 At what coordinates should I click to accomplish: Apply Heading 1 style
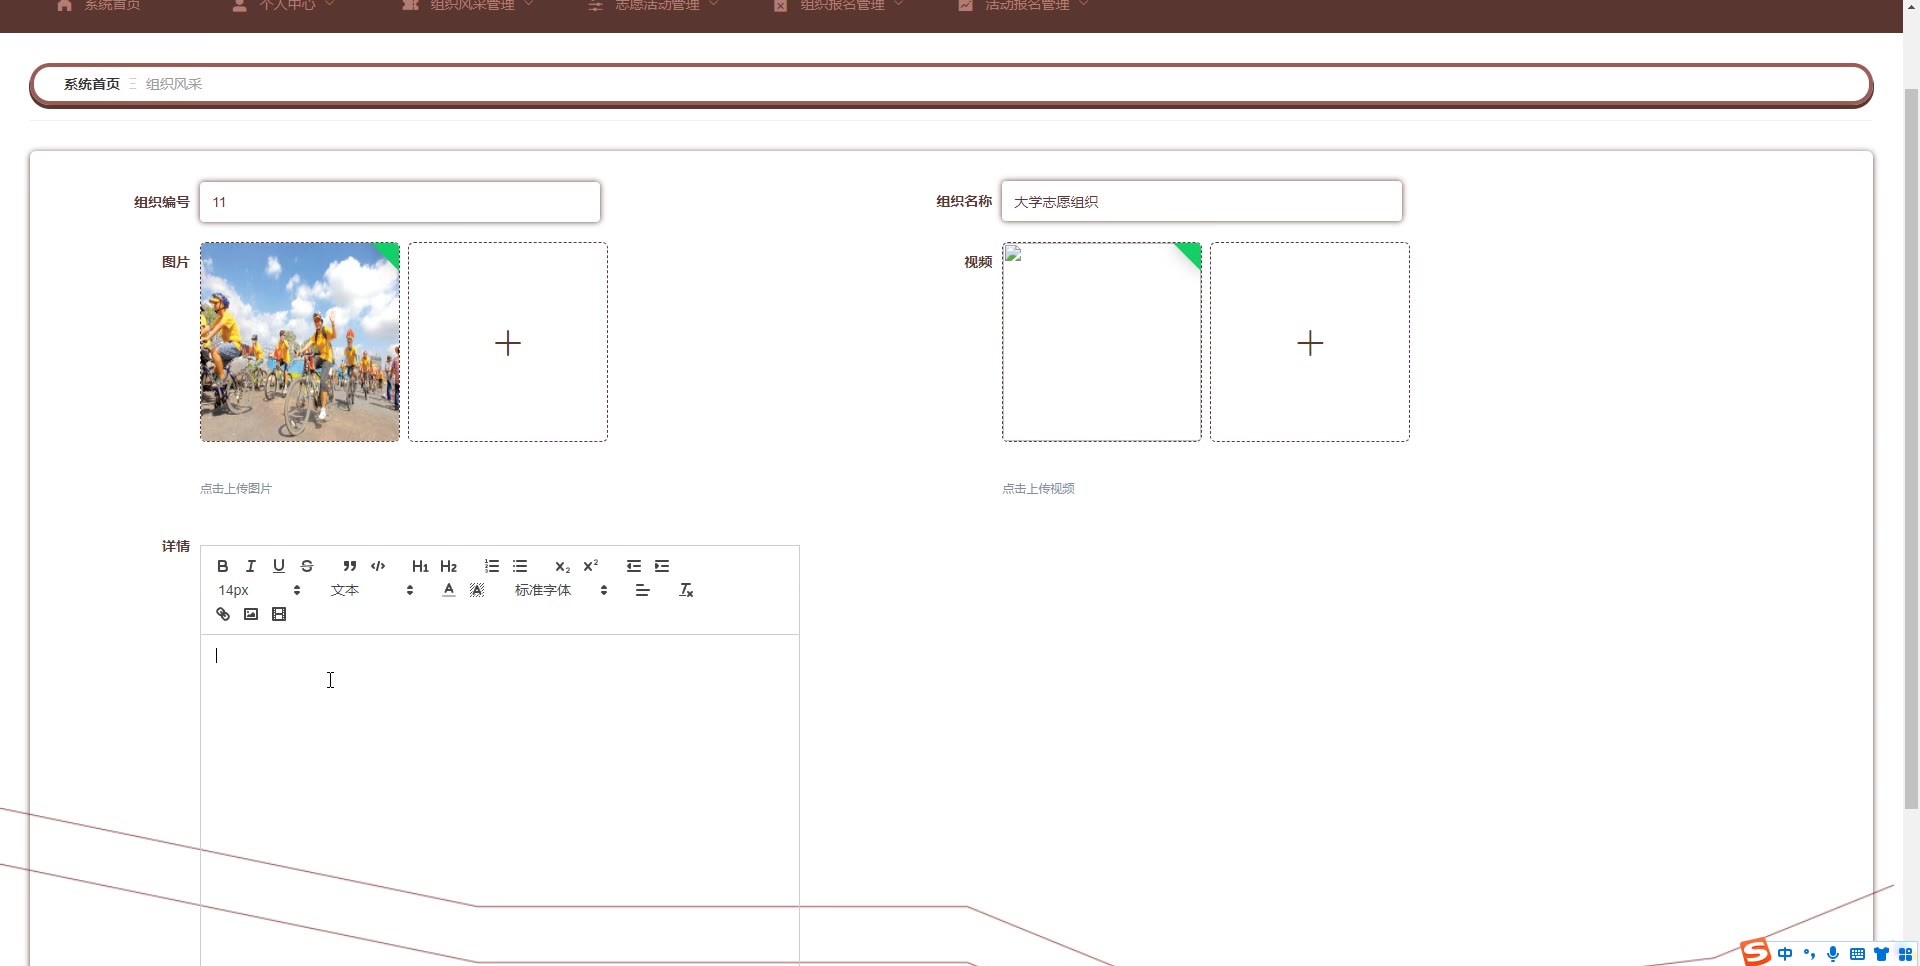420,566
